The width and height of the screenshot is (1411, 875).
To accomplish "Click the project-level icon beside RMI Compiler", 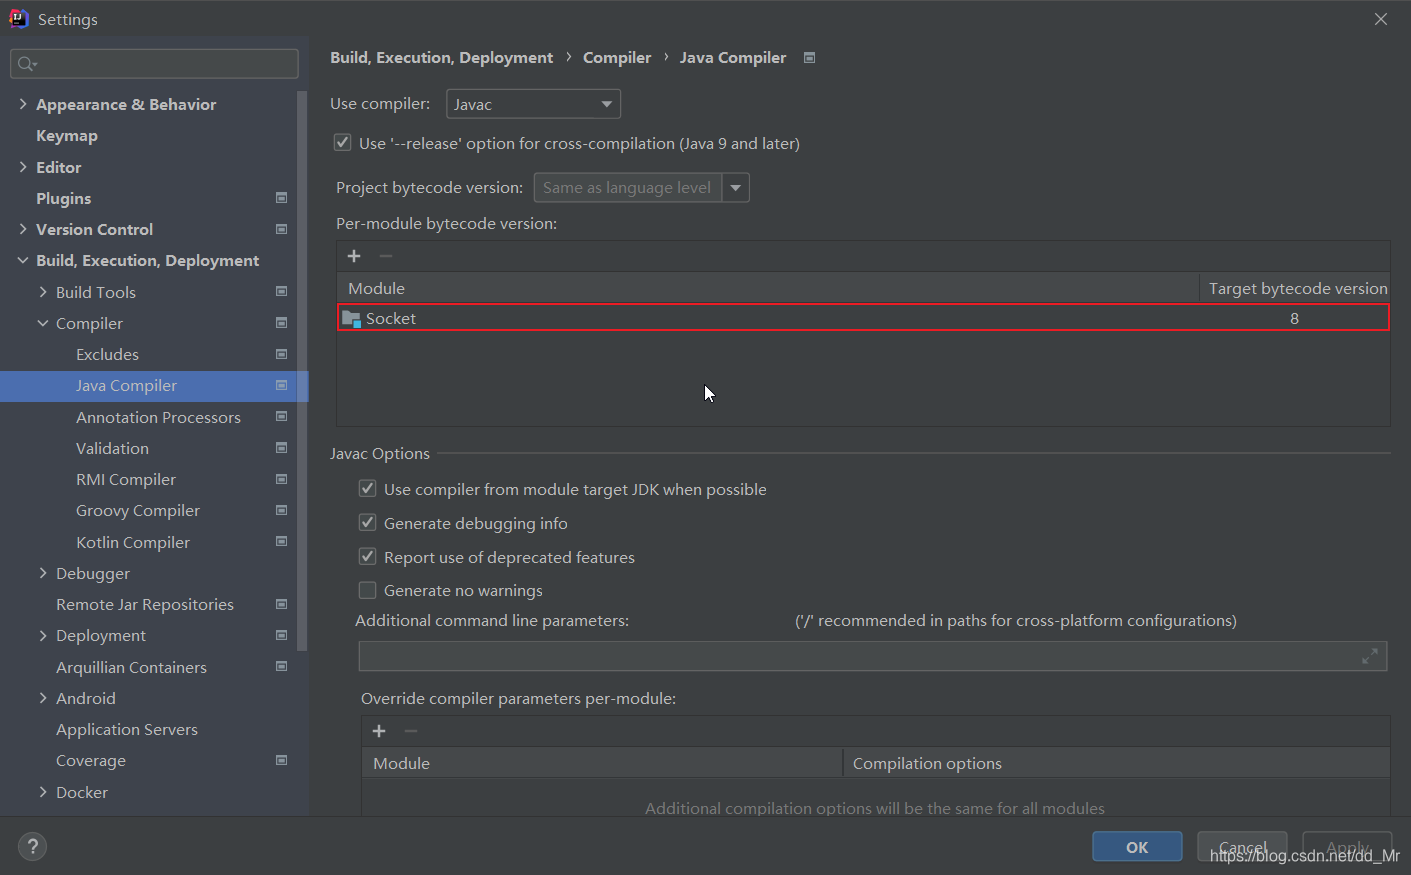I will click(282, 479).
